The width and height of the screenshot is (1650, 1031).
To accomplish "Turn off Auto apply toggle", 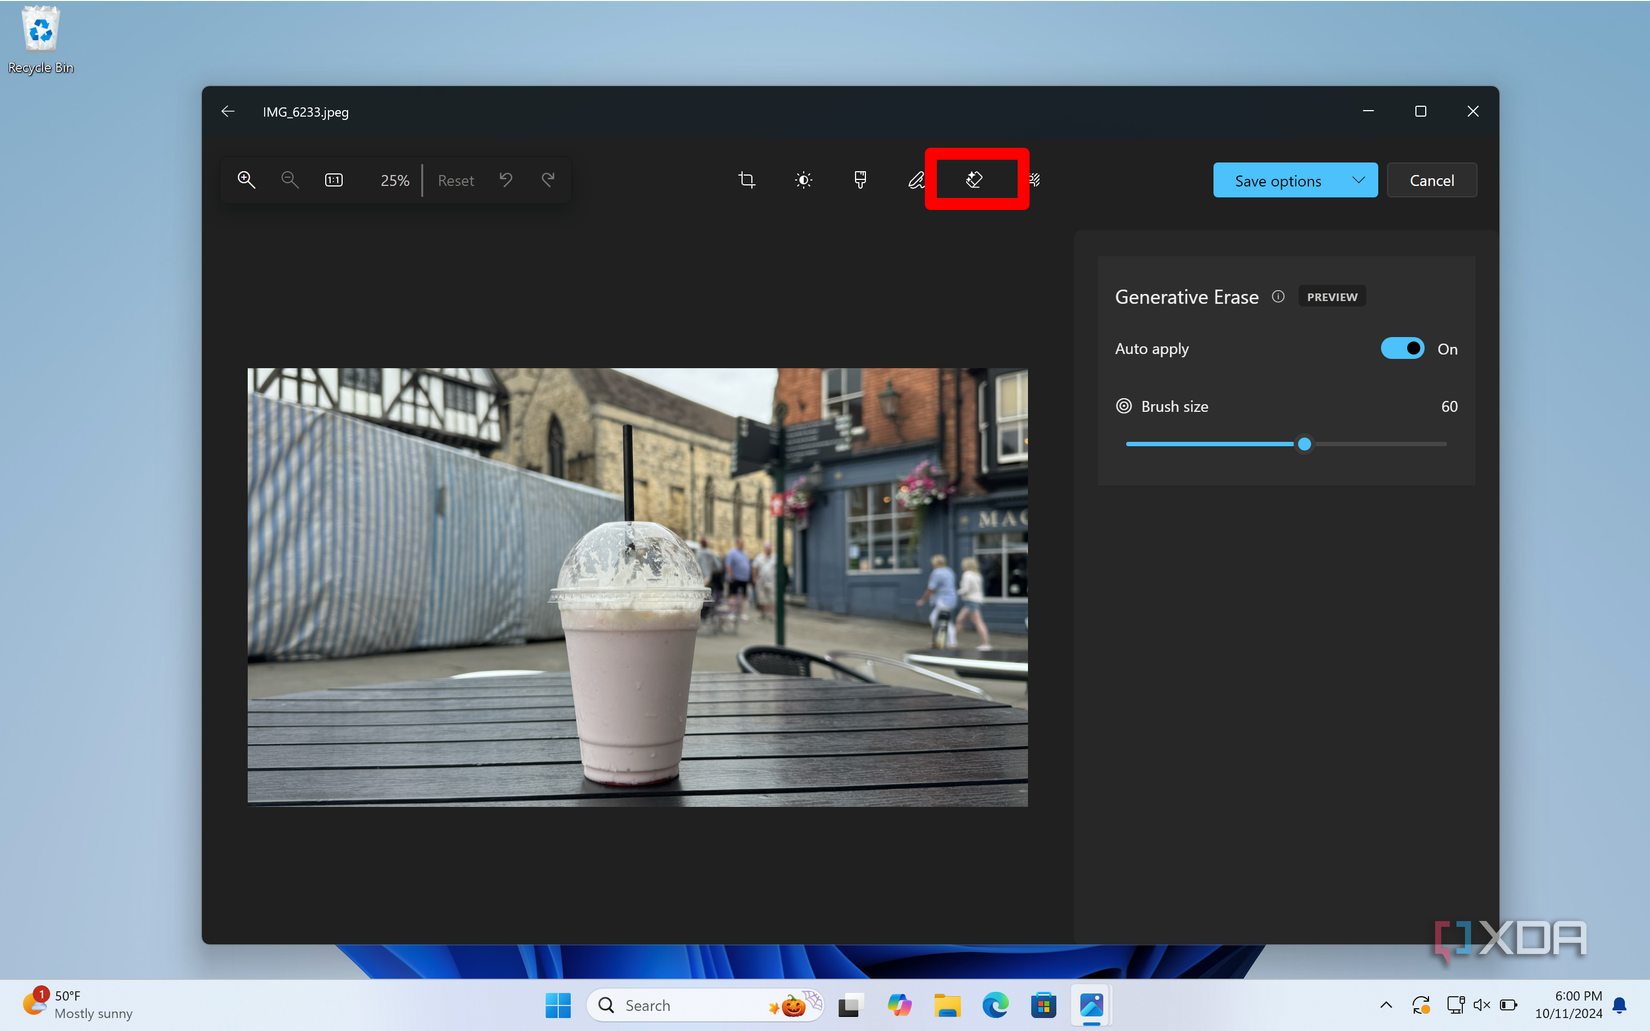I will tap(1402, 348).
